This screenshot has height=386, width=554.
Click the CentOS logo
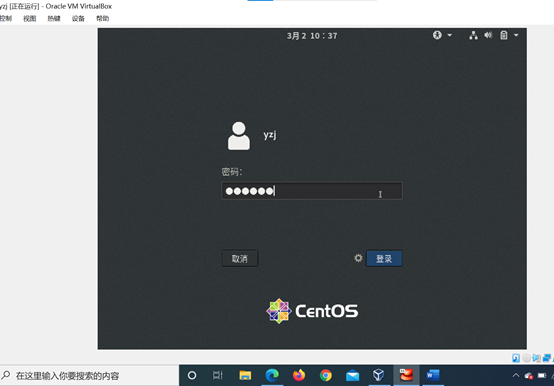(x=312, y=311)
